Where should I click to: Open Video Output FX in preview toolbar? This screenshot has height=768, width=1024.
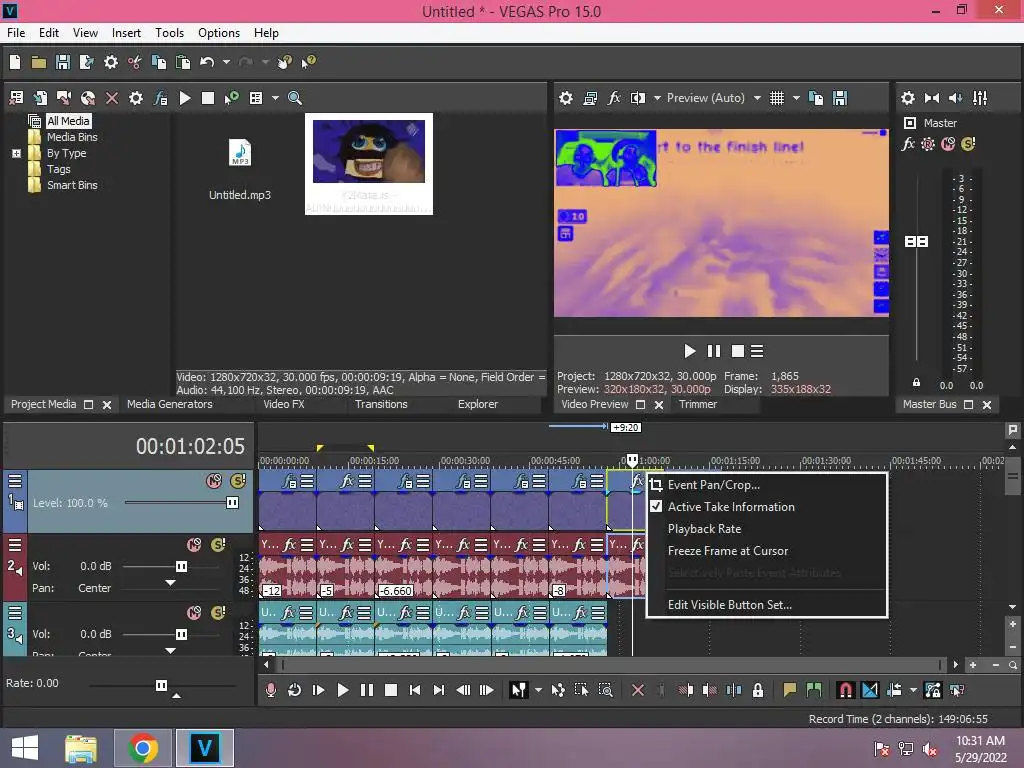pyautogui.click(x=614, y=98)
